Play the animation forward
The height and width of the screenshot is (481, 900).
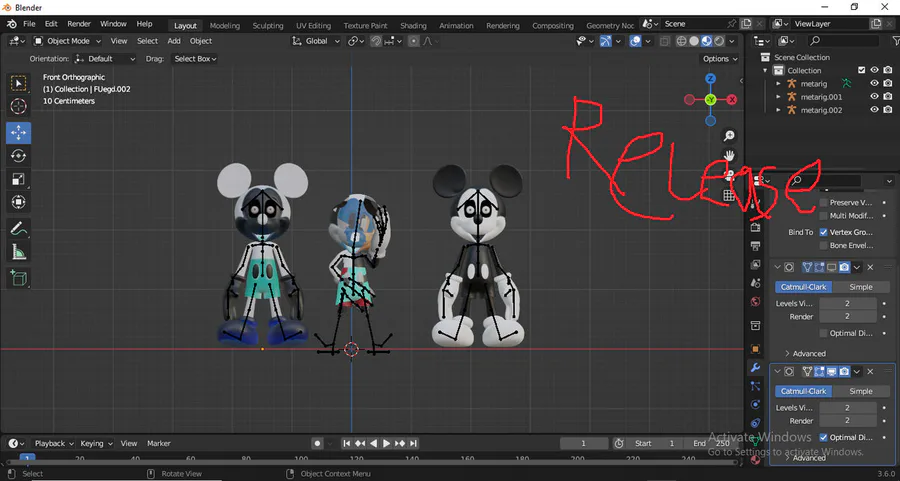tap(387, 443)
